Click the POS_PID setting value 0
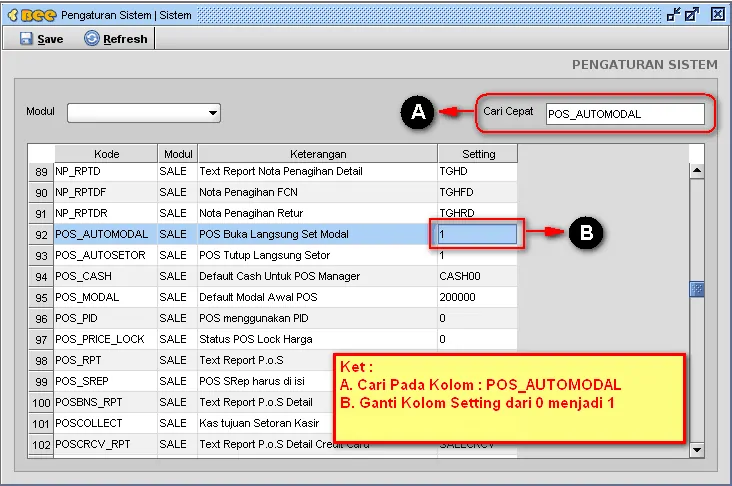 477,318
